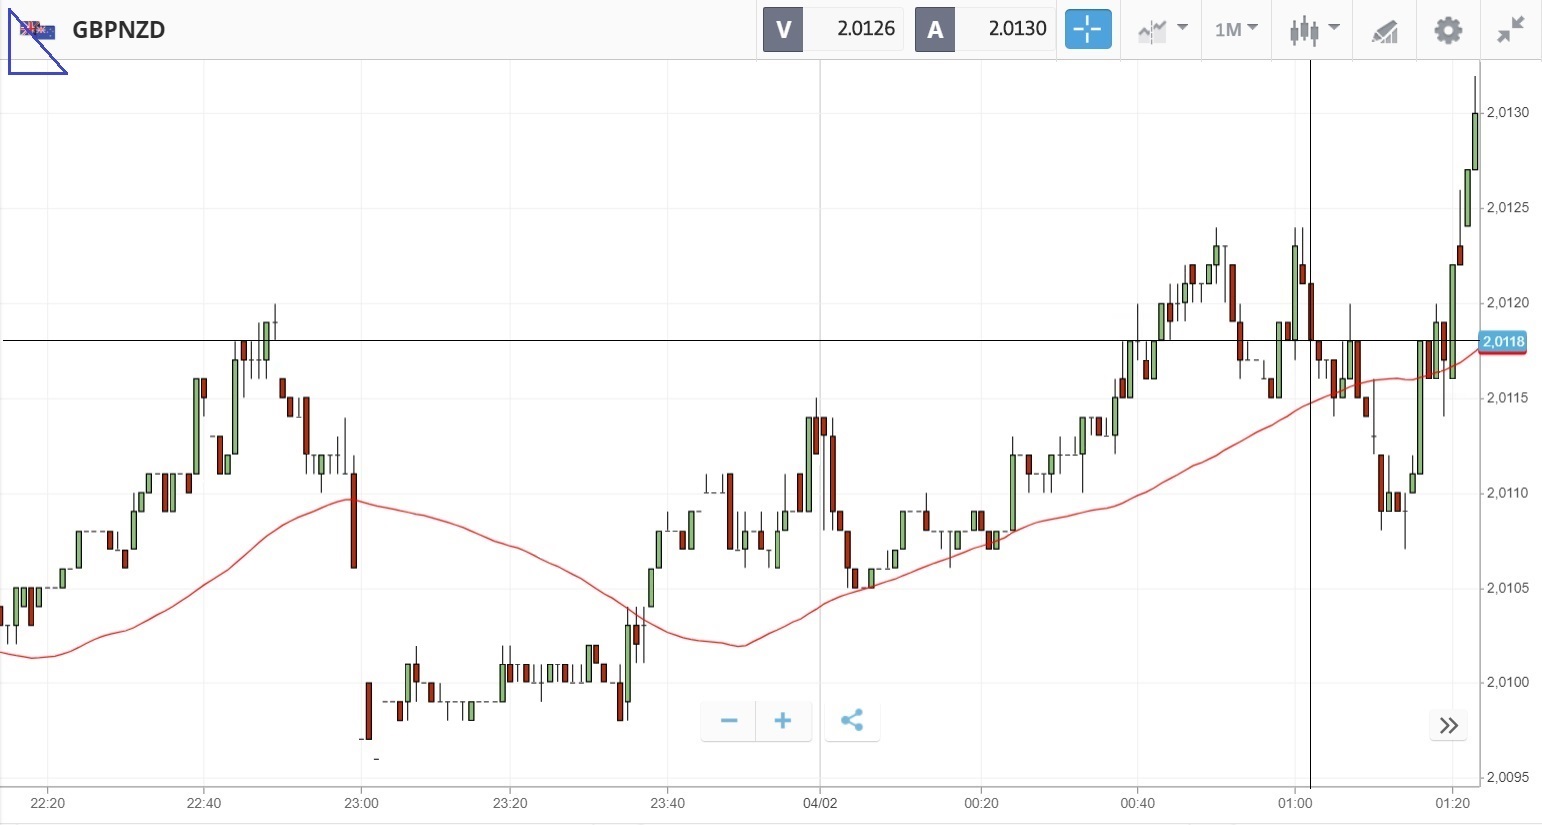This screenshot has height=825, width=1542.
Task: Click the 2,0130 price axis label
Action: [1507, 113]
